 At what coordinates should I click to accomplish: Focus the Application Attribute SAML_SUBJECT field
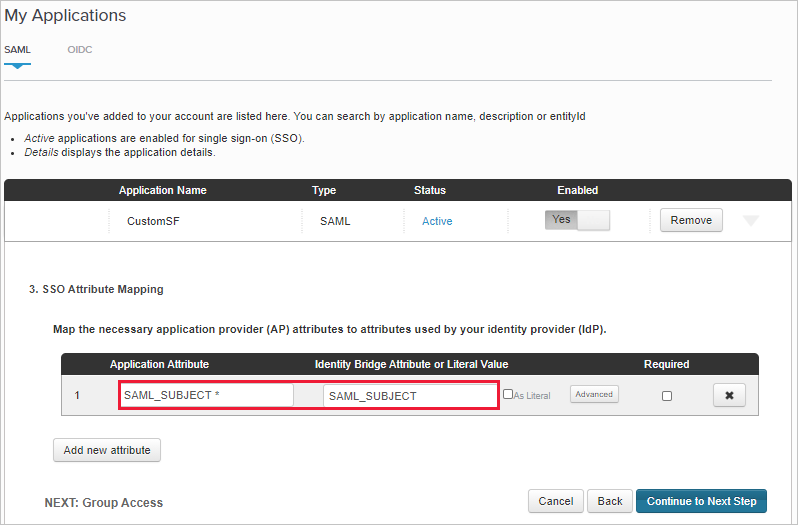pos(206,395)
